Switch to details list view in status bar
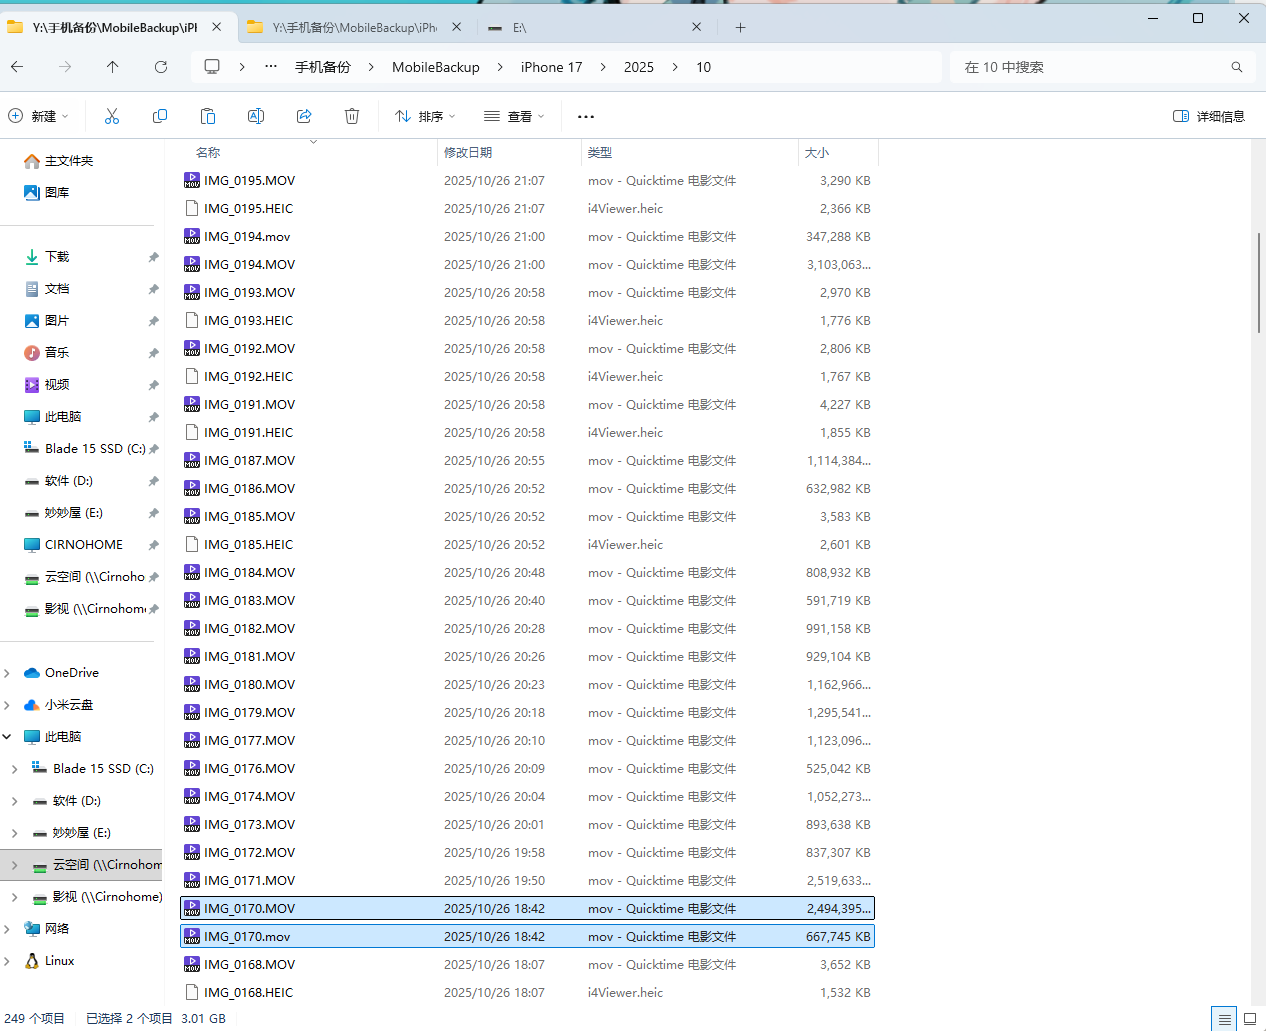 [1224, 1019]
